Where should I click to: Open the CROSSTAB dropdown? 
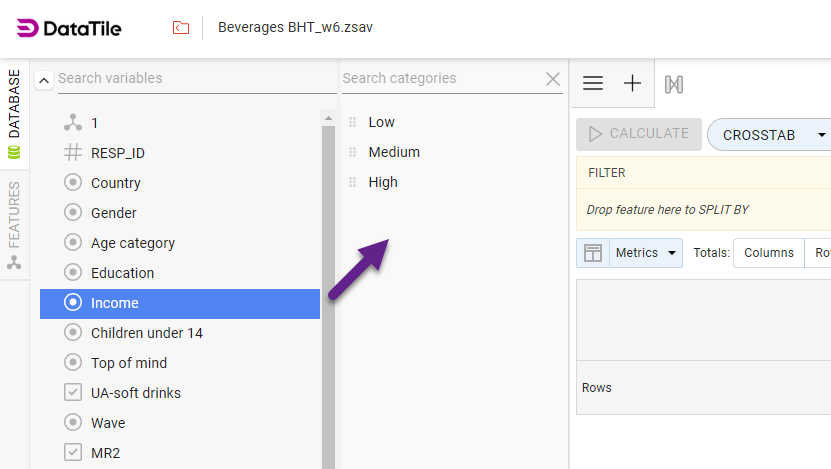tap(770, 134)
